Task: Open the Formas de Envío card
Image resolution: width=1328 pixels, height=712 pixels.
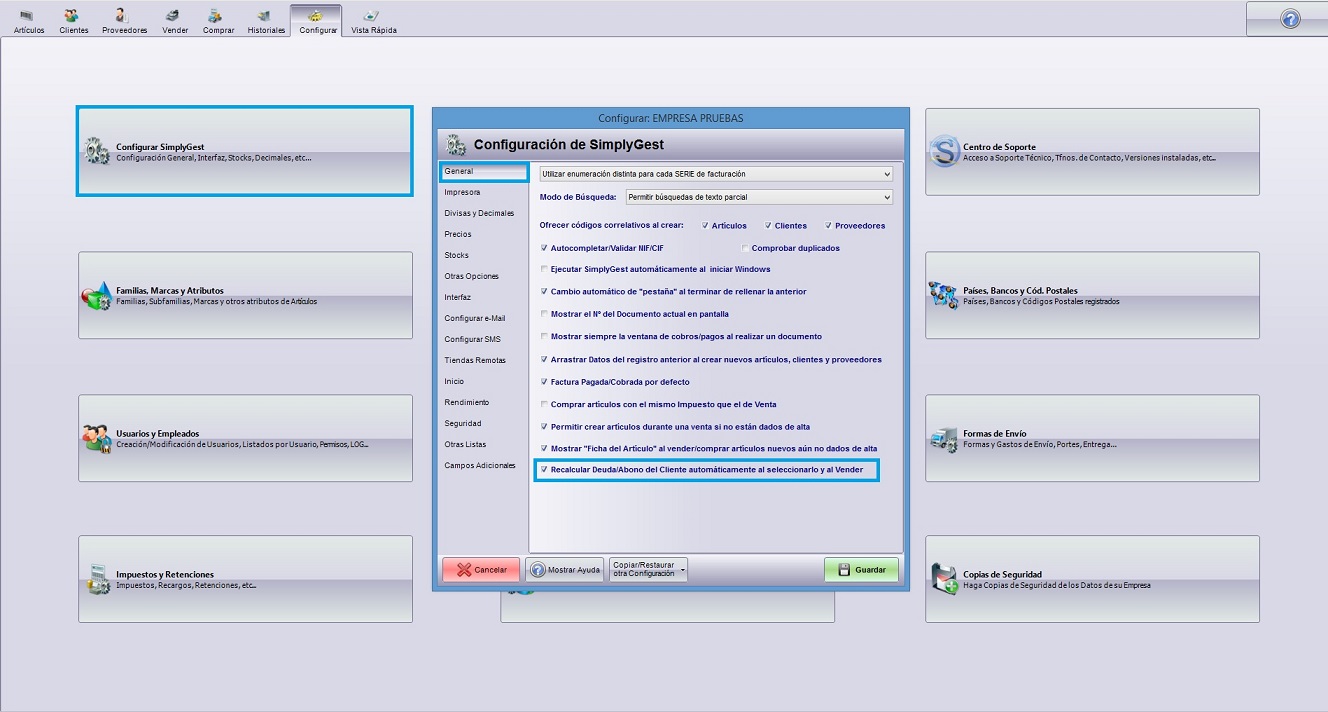Action: [x=1092, y=438]
